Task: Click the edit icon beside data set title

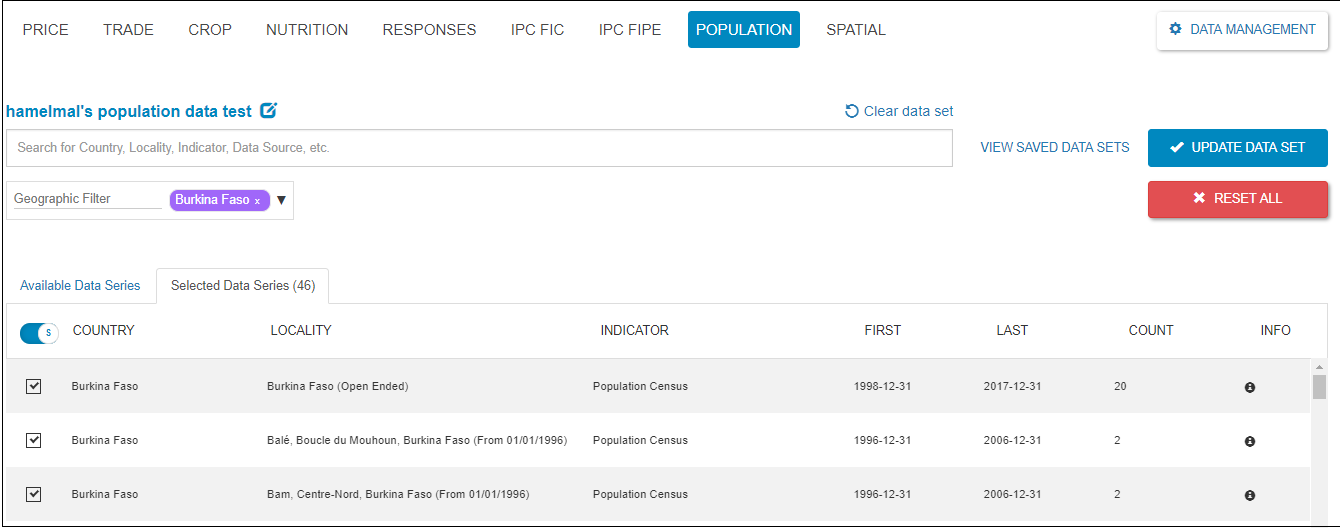Action: tap(268, 111)
